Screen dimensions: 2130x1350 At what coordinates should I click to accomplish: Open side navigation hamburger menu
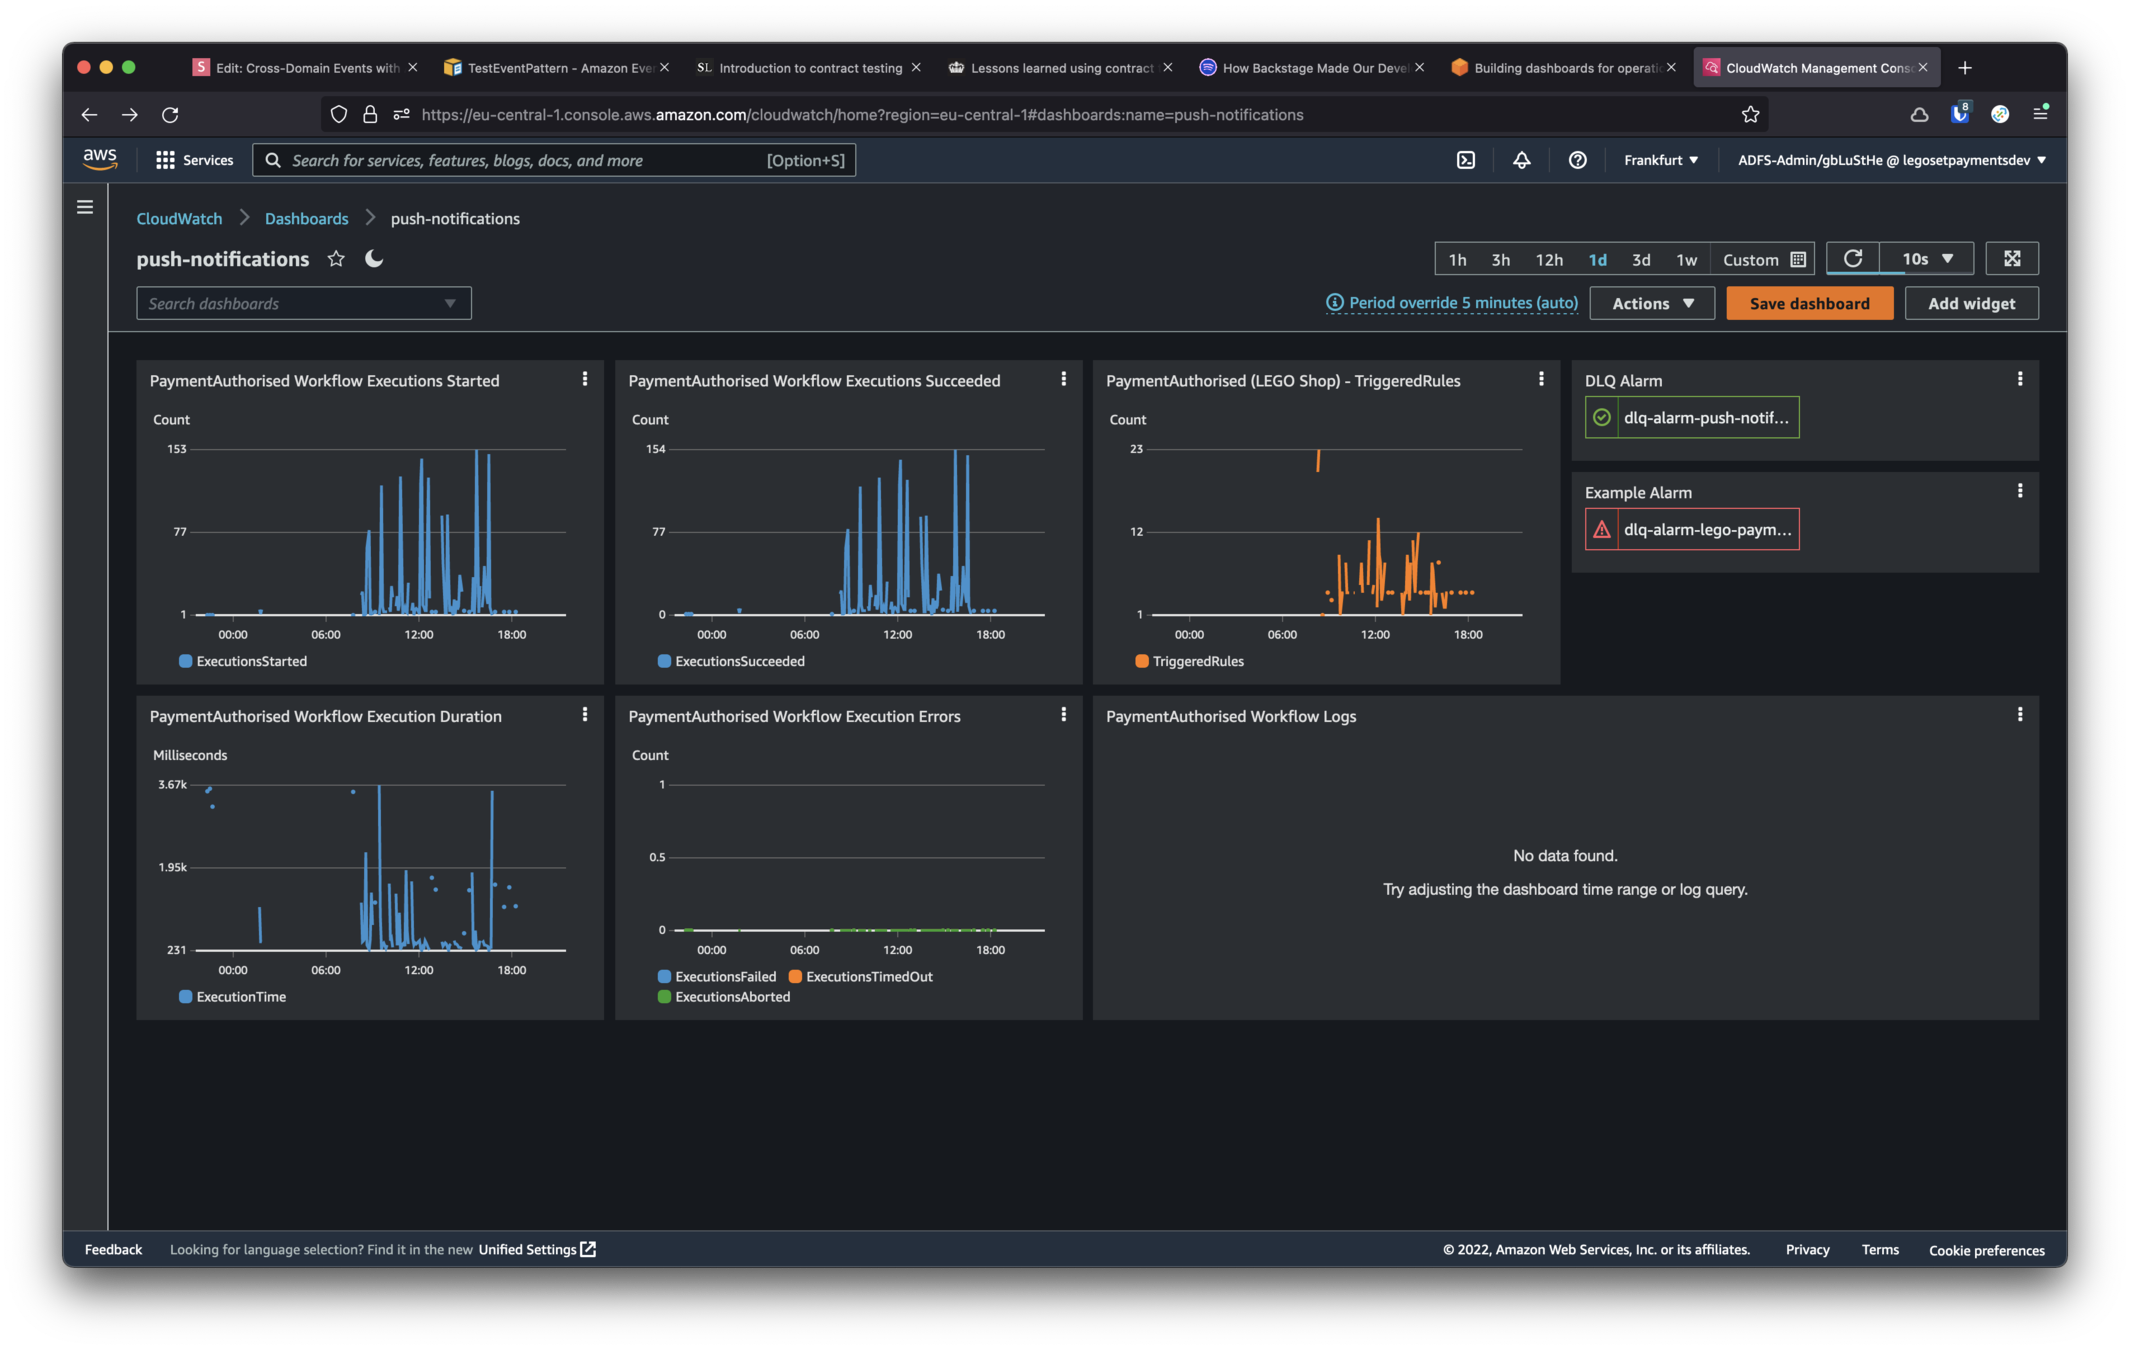tap(85, 207)
